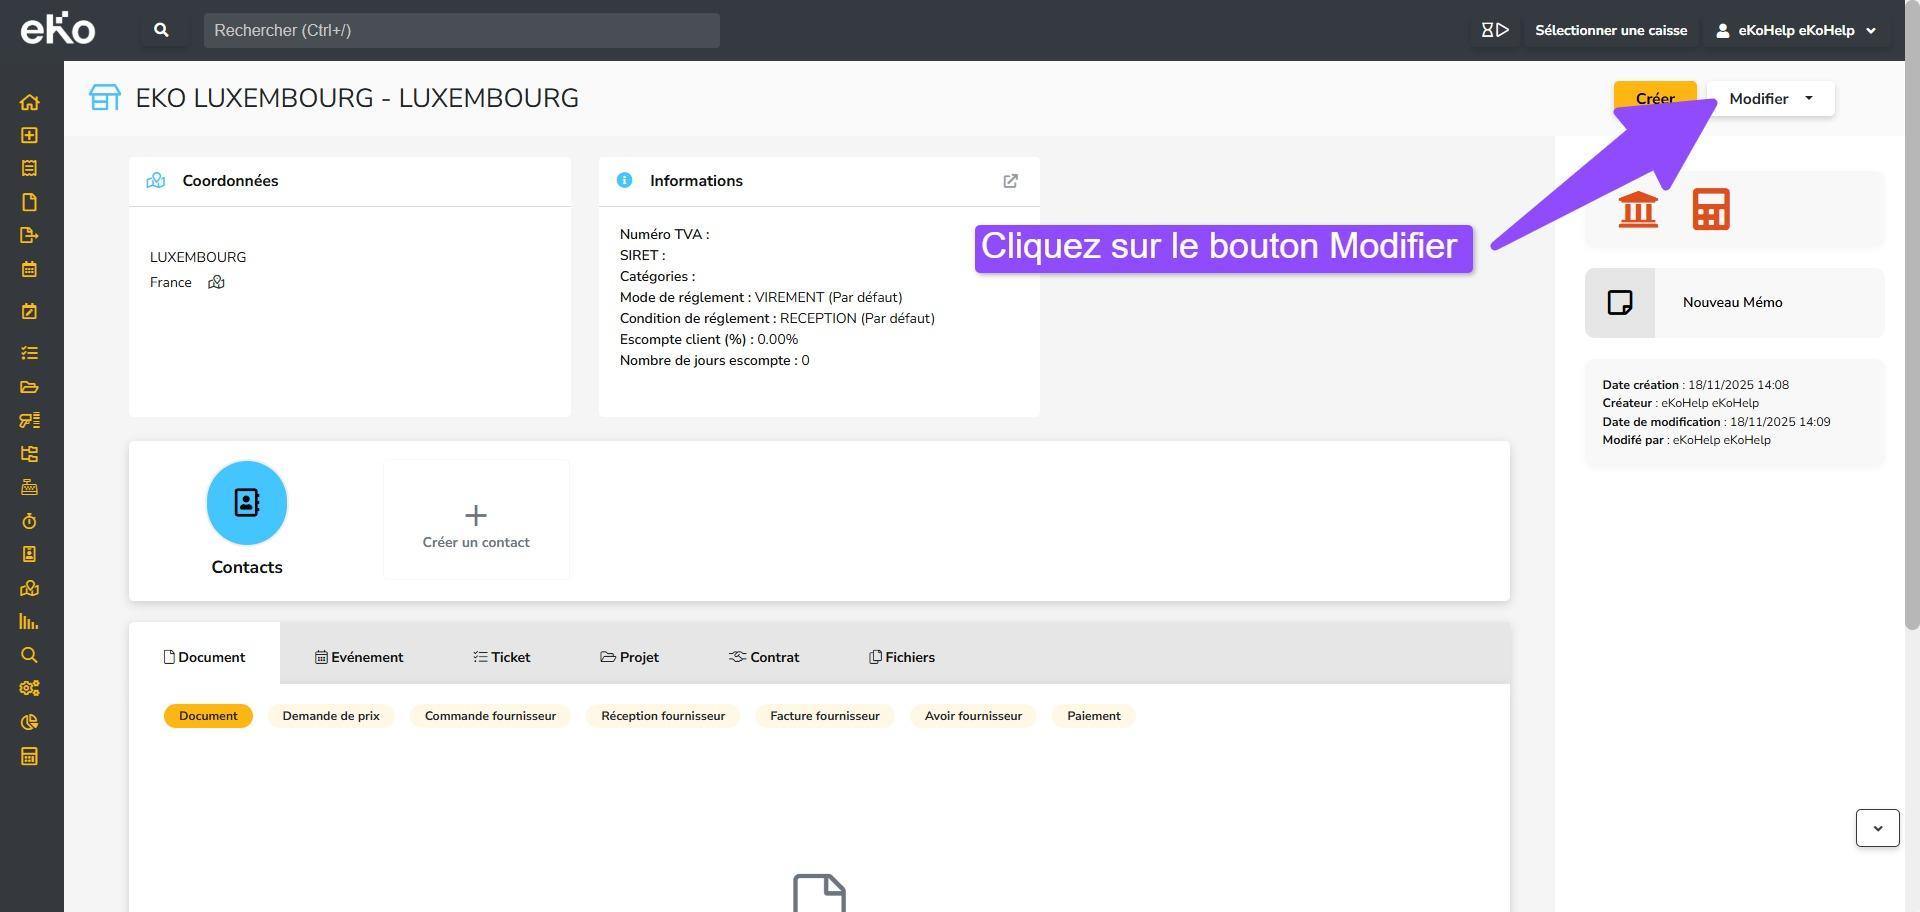Open the sidebar settings gears icon

(x=29, y=688)
